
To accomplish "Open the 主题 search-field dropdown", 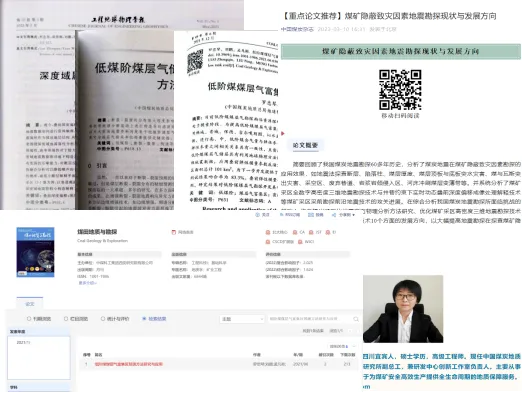I will 242,319.
